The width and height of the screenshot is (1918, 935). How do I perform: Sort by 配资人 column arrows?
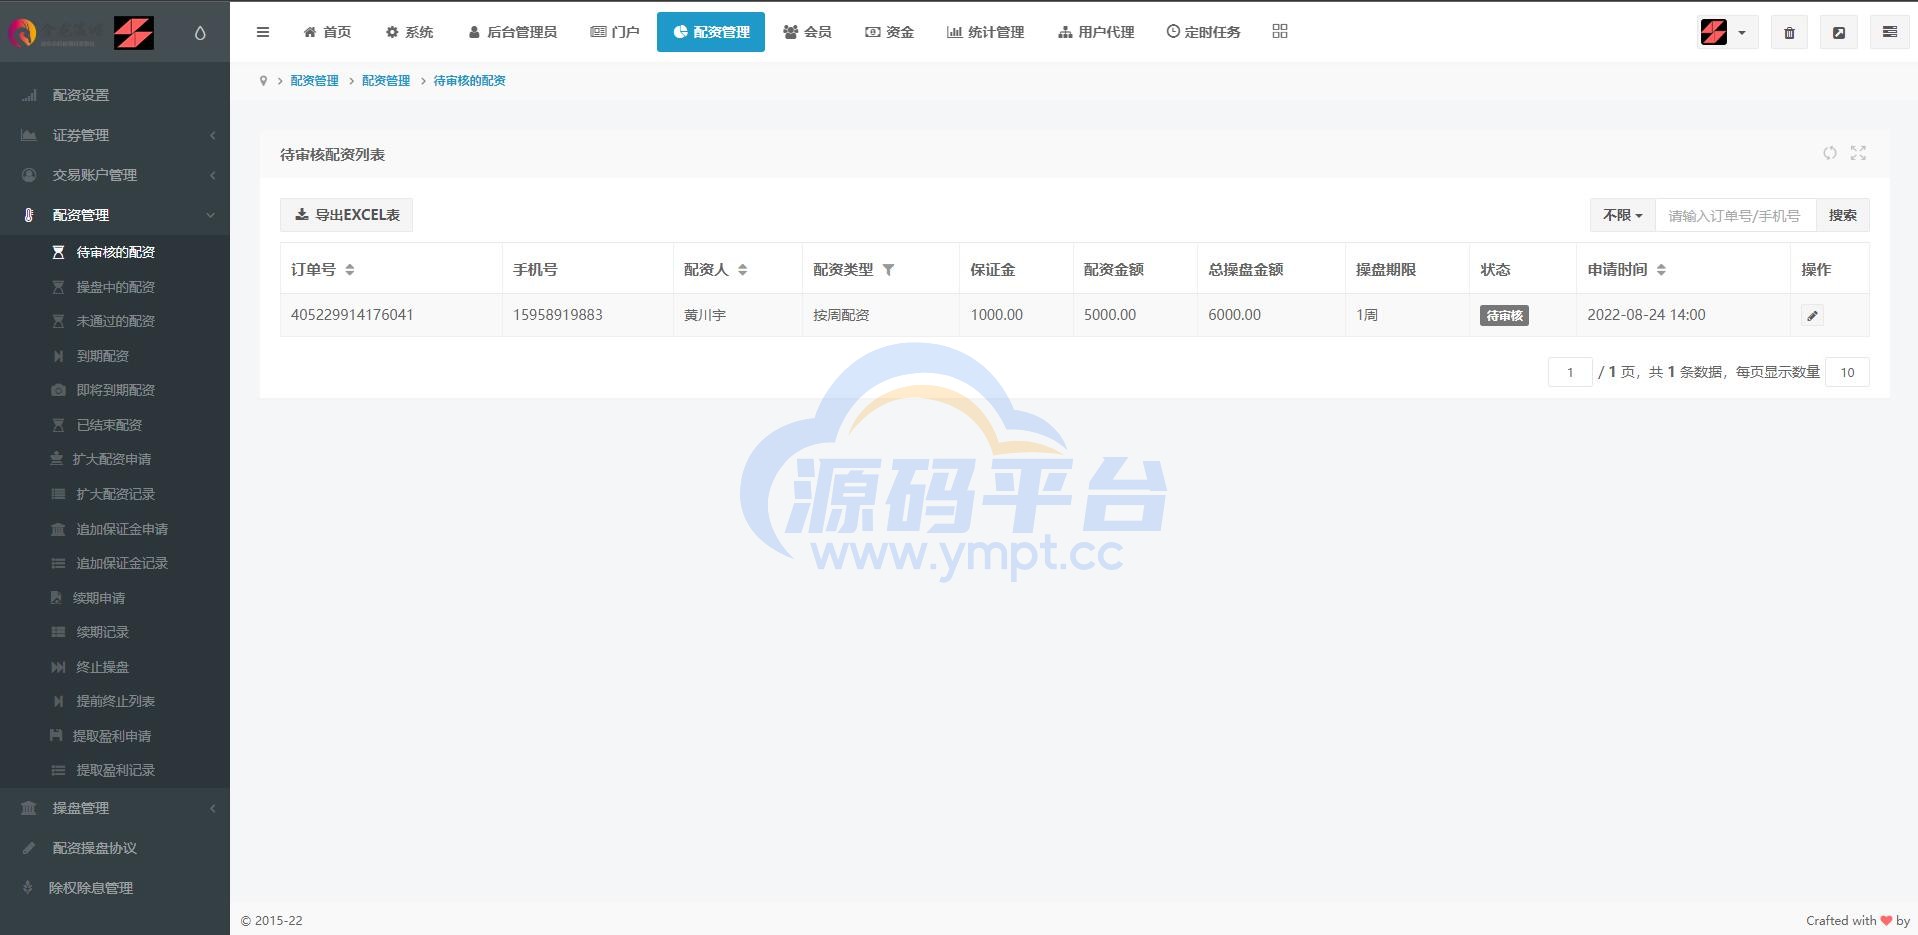(742, 270)
